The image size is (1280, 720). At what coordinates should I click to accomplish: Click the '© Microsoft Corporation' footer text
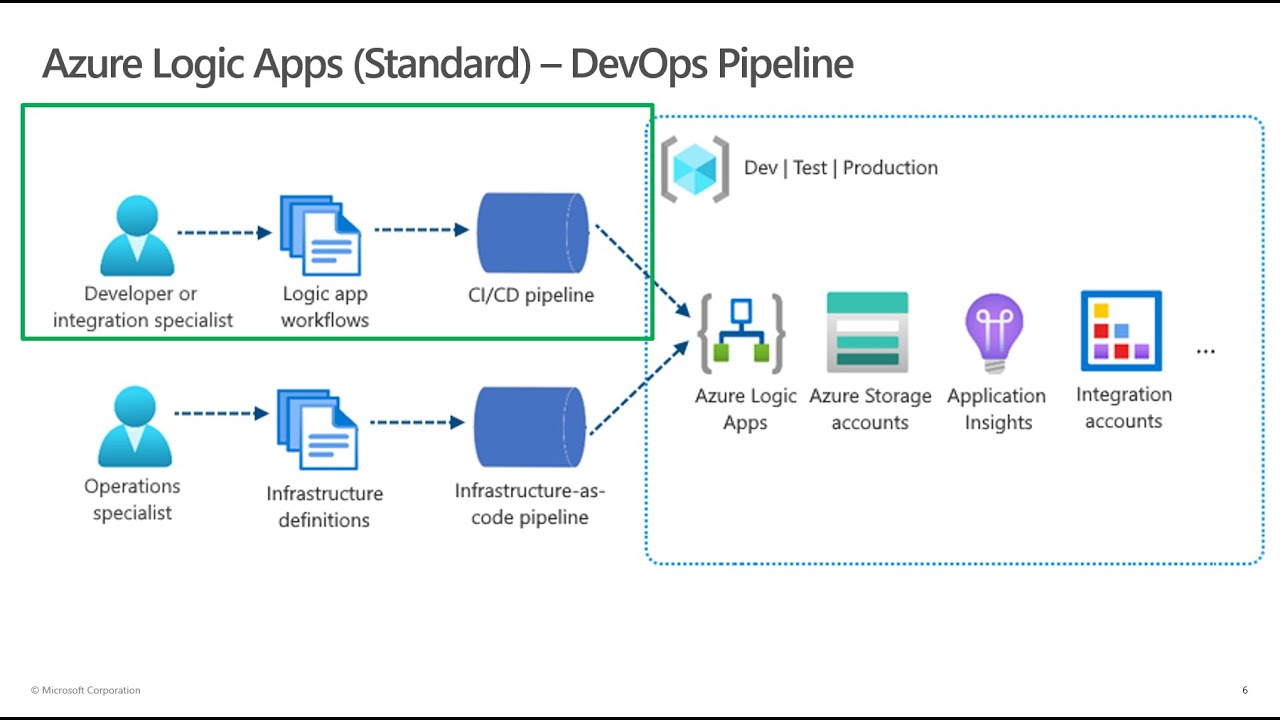86,690
